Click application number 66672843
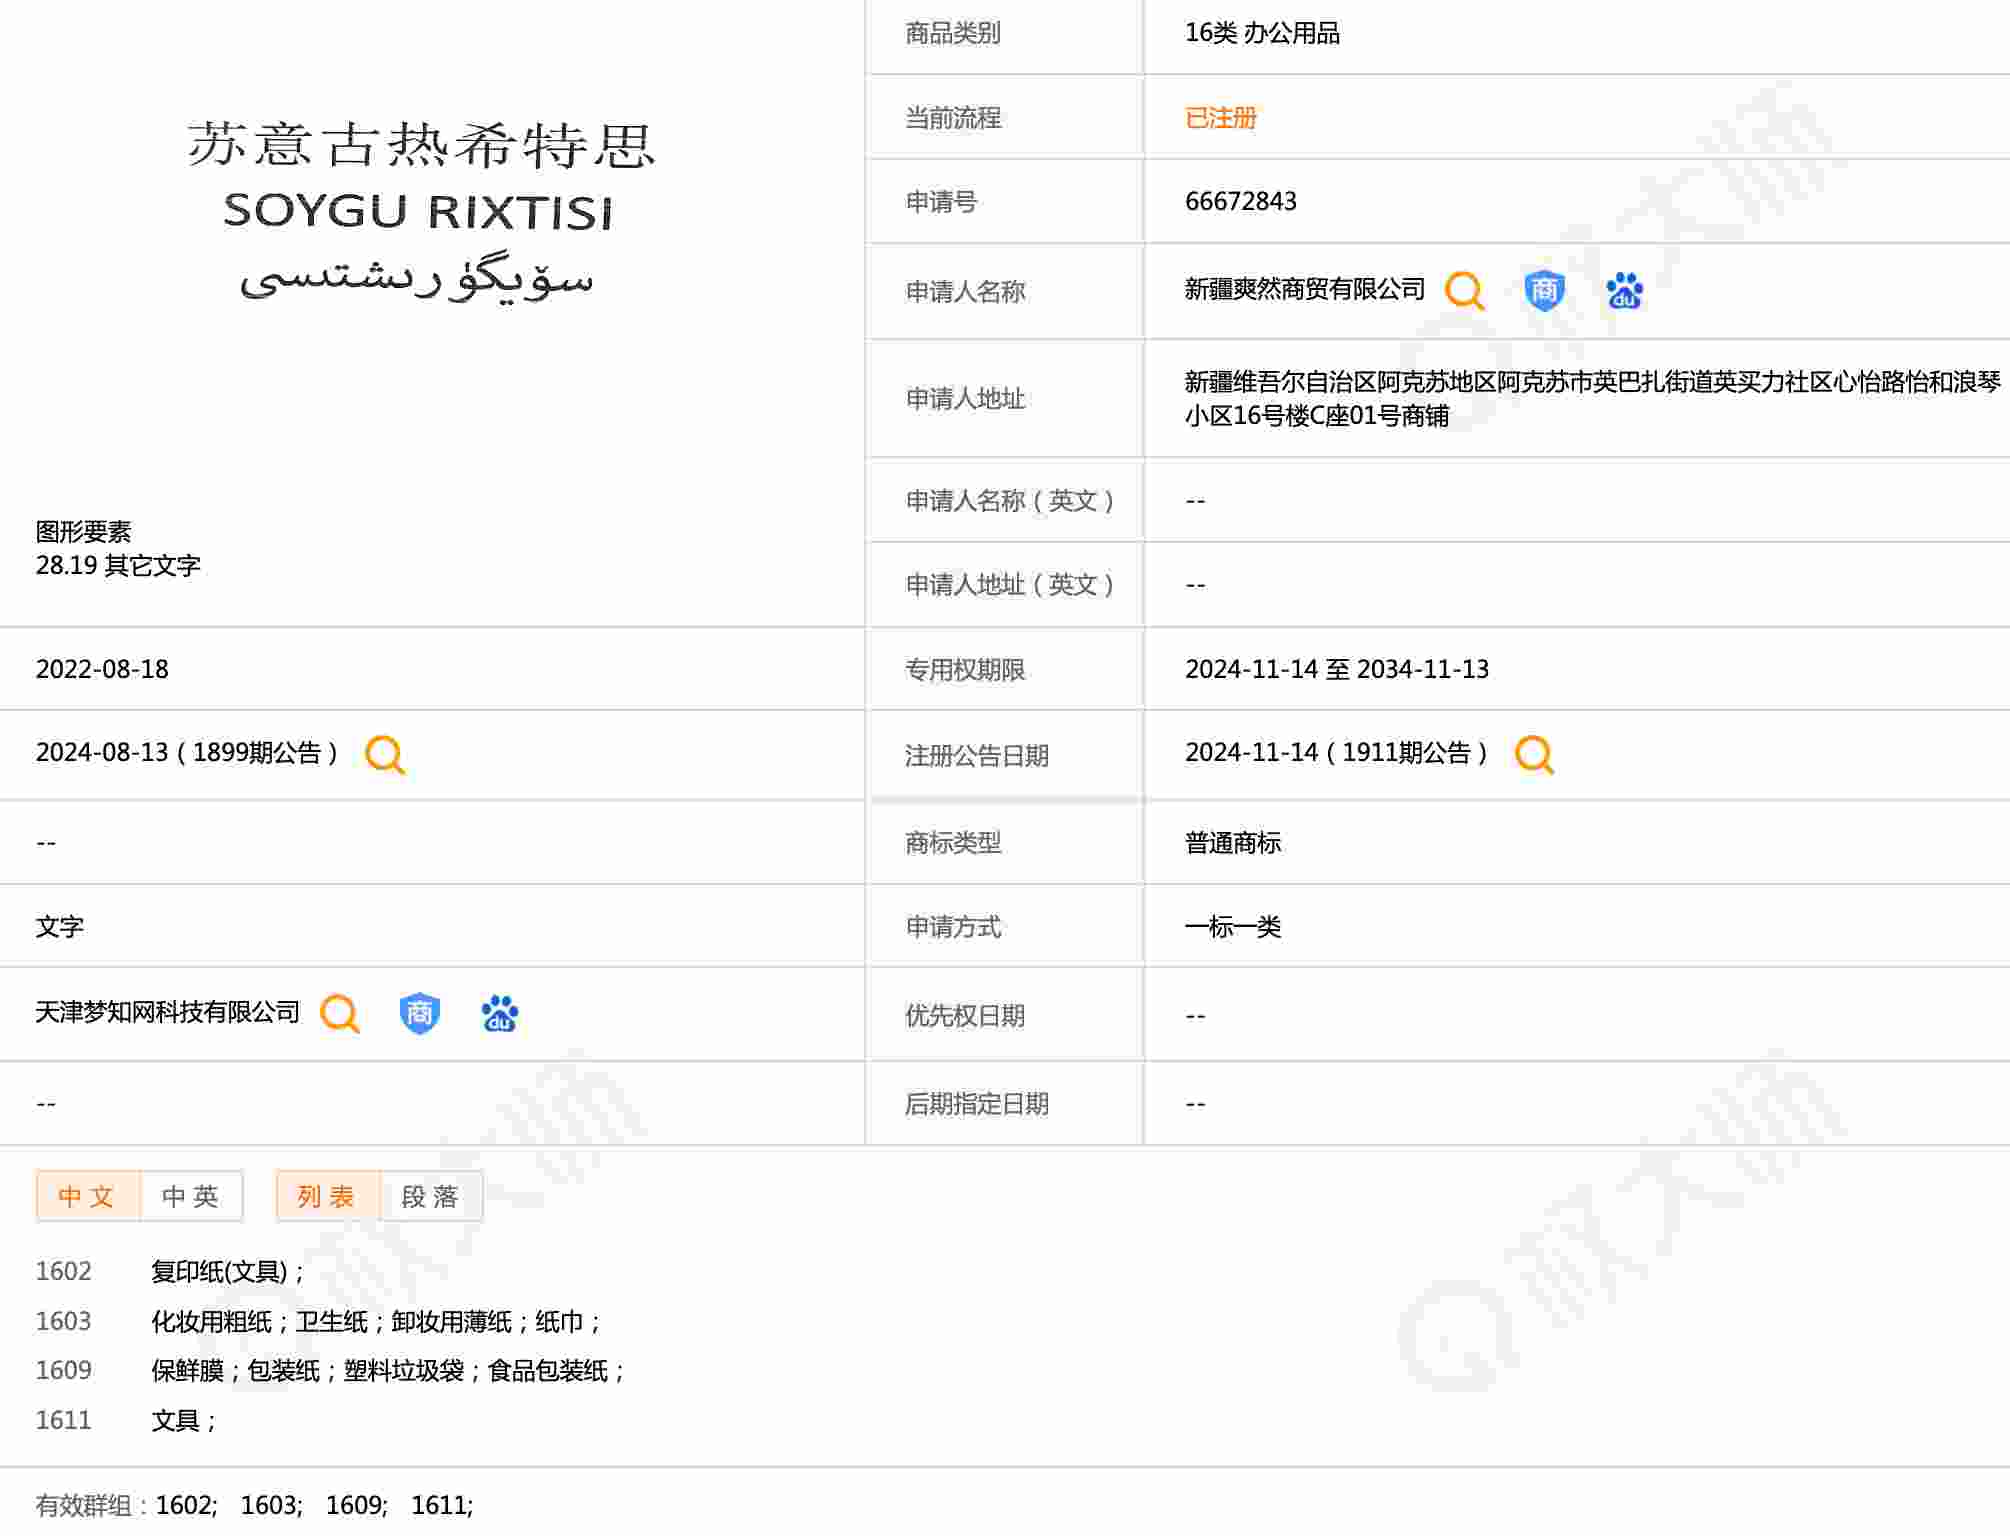The height and width of the screenshot is (1536, 2010). (x=1240, y=201)
